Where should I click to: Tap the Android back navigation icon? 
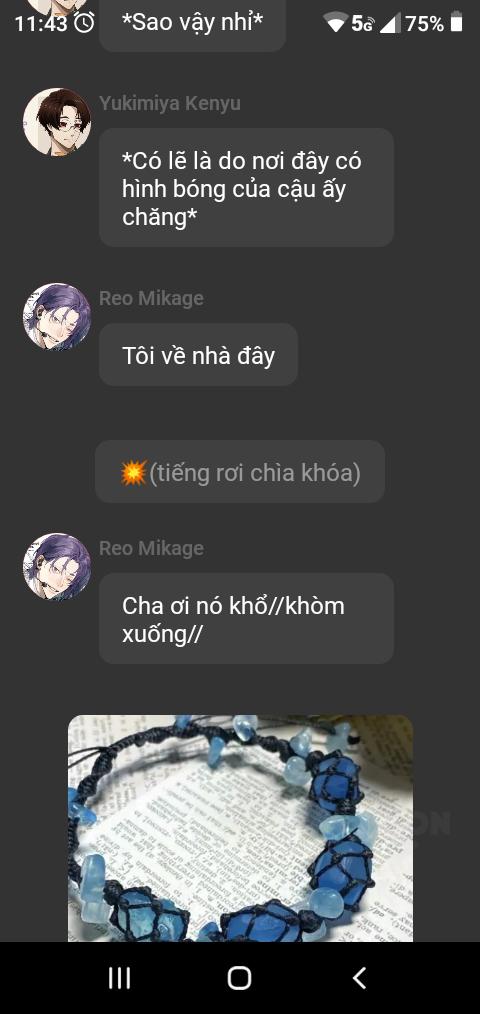[x=360, y=978]
